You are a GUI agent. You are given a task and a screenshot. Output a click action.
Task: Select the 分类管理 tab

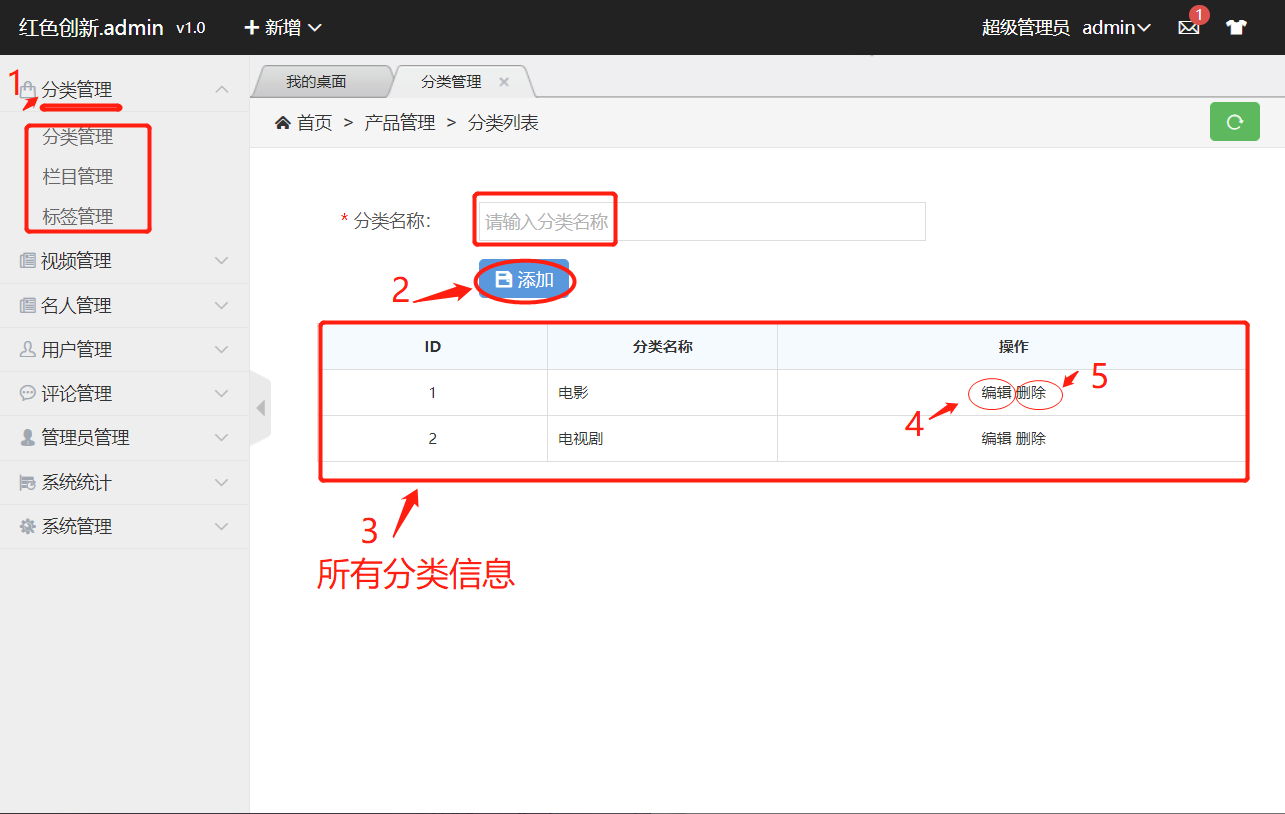point(451,82)
